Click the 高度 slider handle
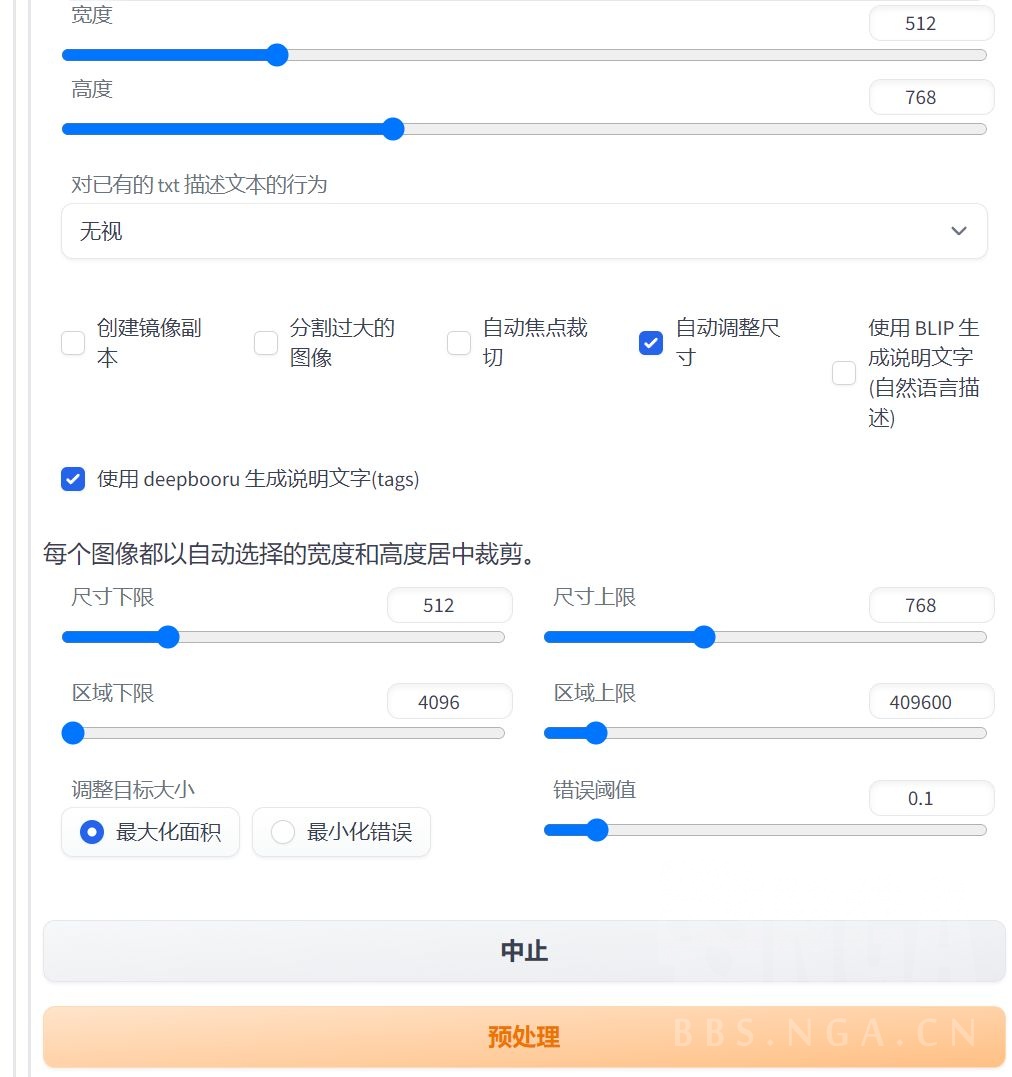Screen dimensions: 1012x1077 click(393, 129)
